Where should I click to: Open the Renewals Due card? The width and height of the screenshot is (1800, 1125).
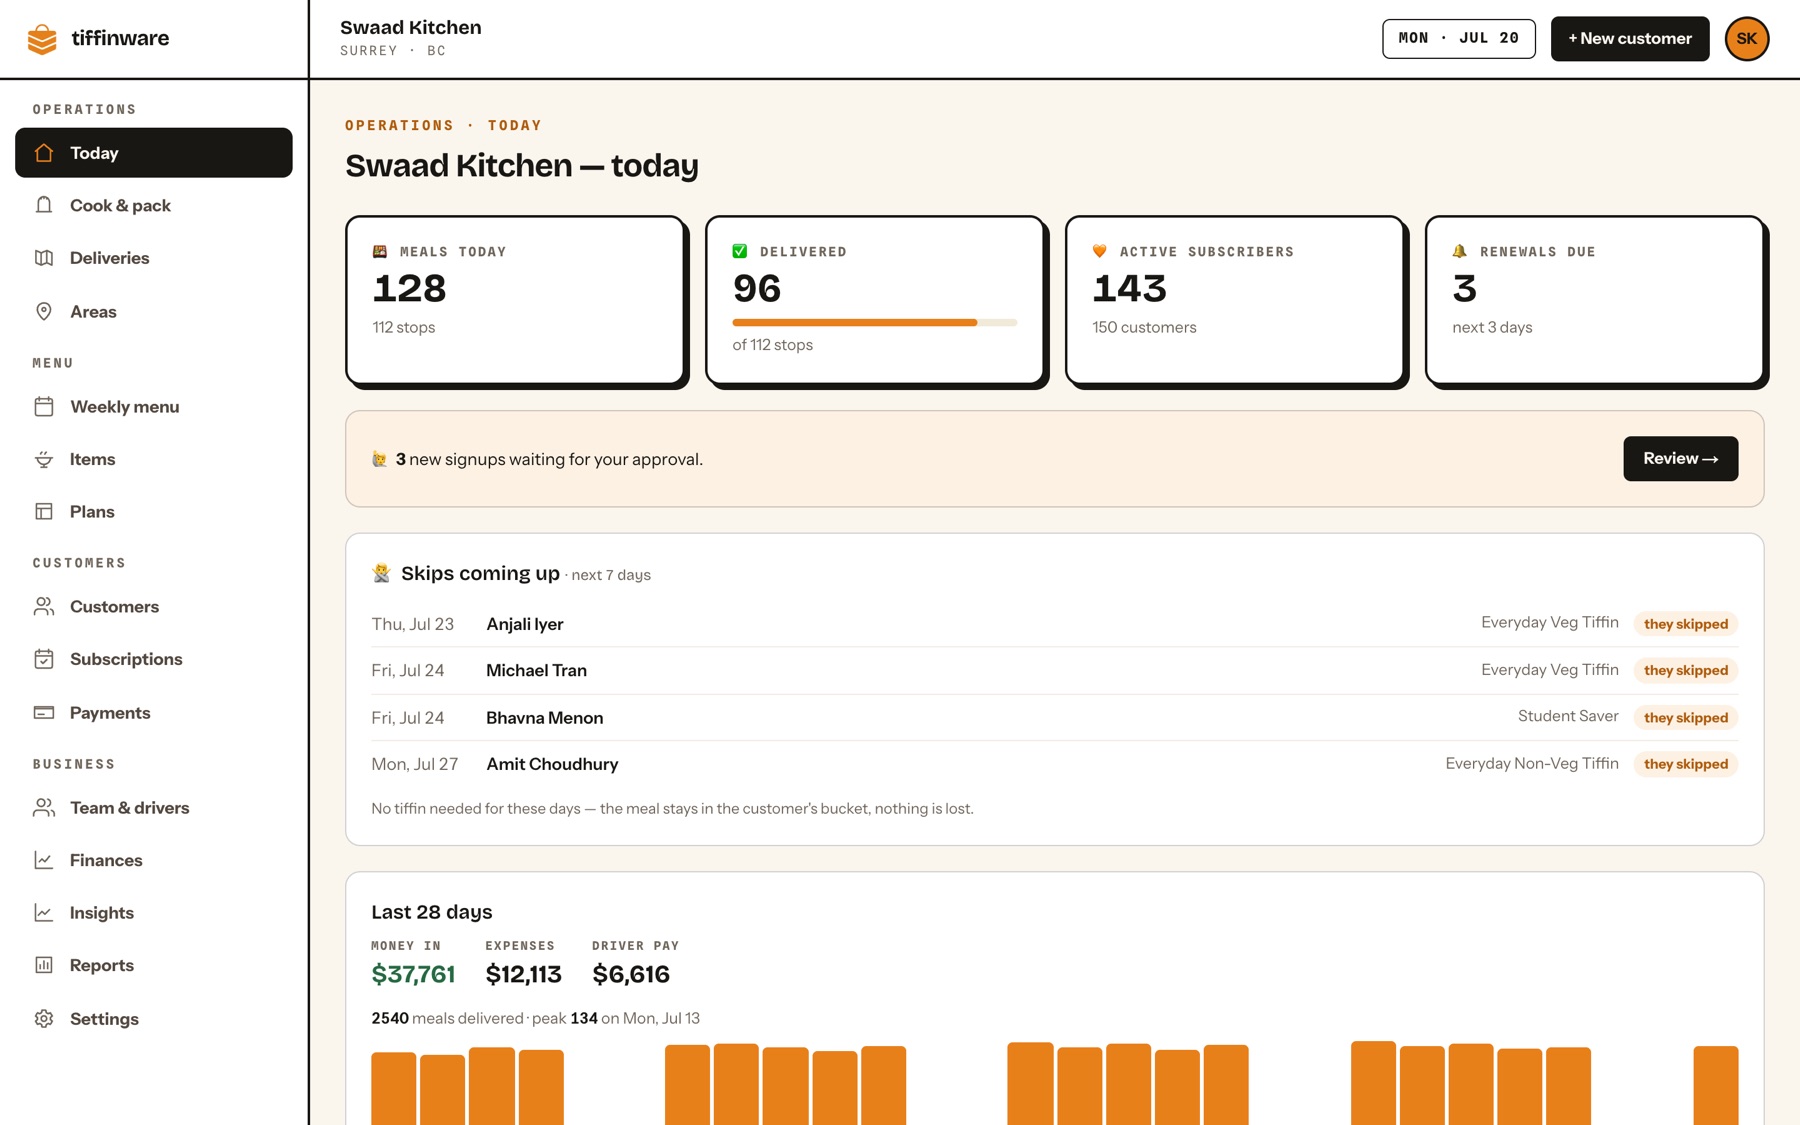pyautogui.click(x=1596, y=300)
